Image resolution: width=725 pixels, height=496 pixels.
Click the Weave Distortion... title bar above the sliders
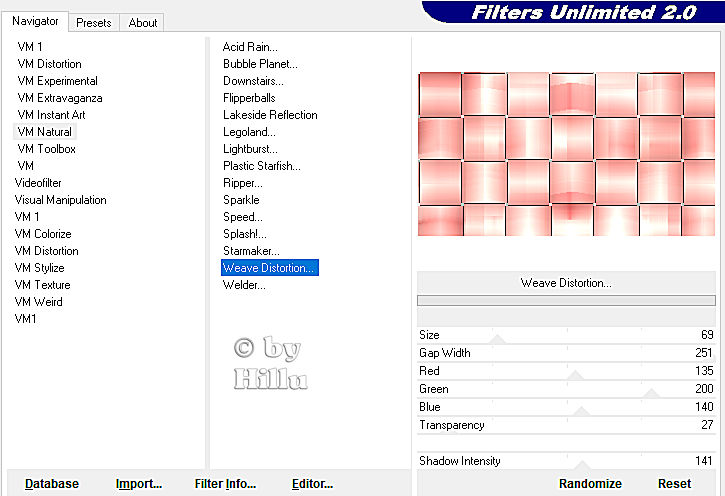click(x=566, y=282)
